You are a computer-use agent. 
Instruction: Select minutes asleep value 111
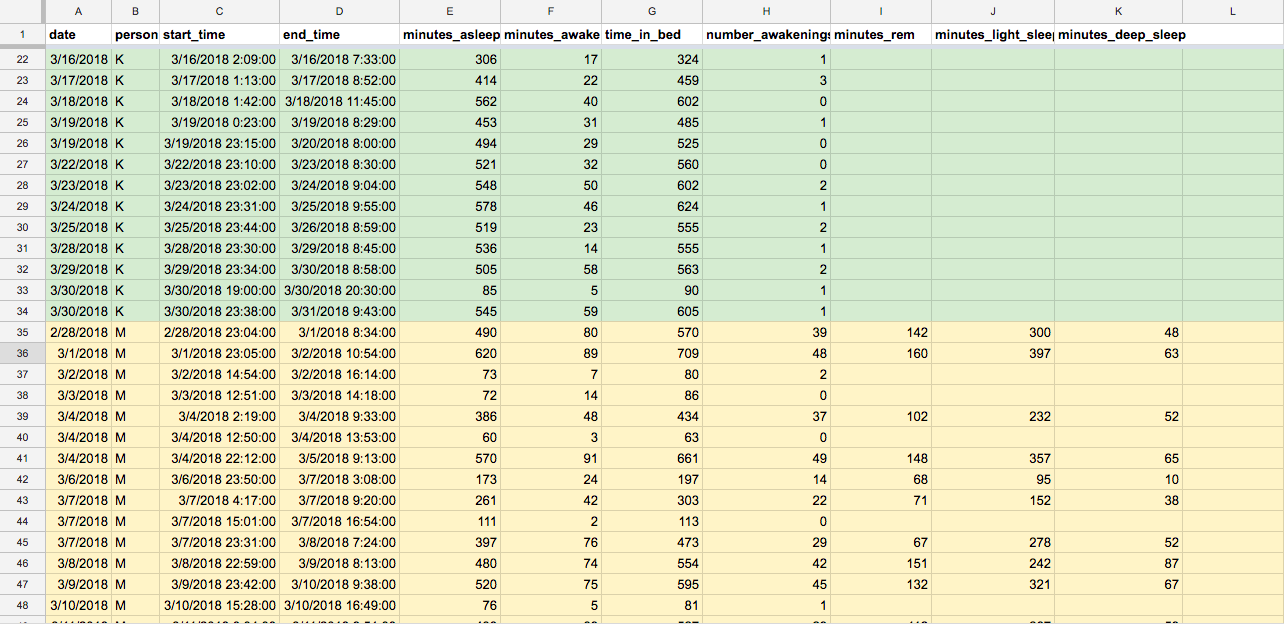point(449,521)
